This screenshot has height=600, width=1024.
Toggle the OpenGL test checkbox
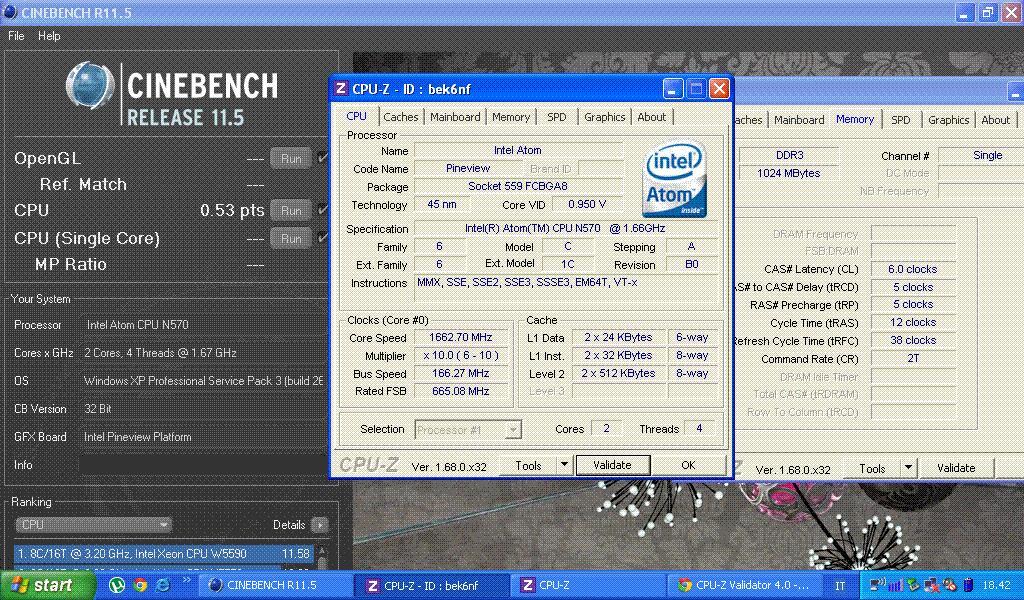(322, 157)
